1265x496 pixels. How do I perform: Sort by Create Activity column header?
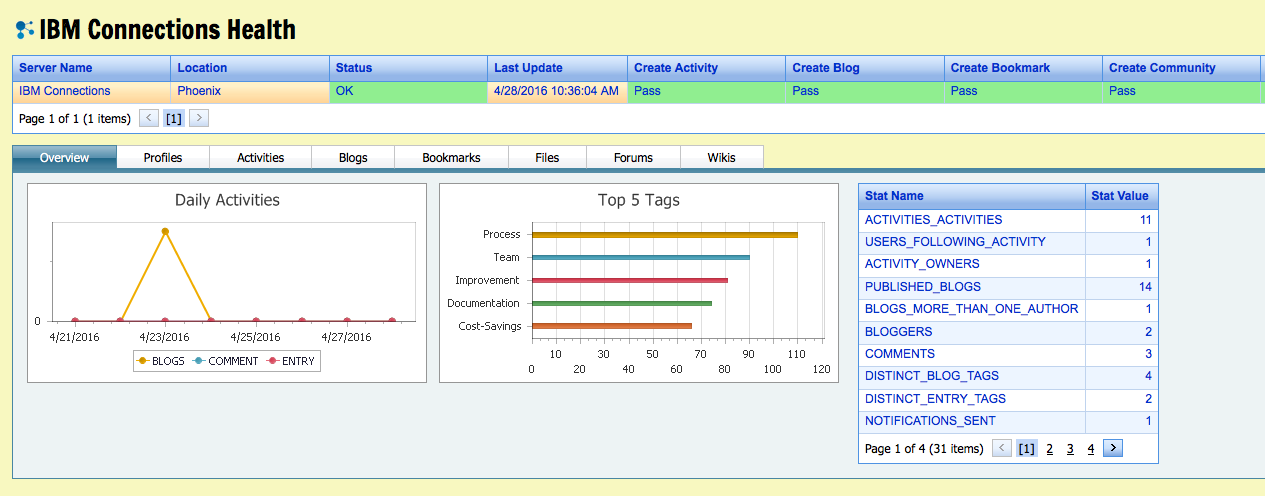click(x=707, y=68)
